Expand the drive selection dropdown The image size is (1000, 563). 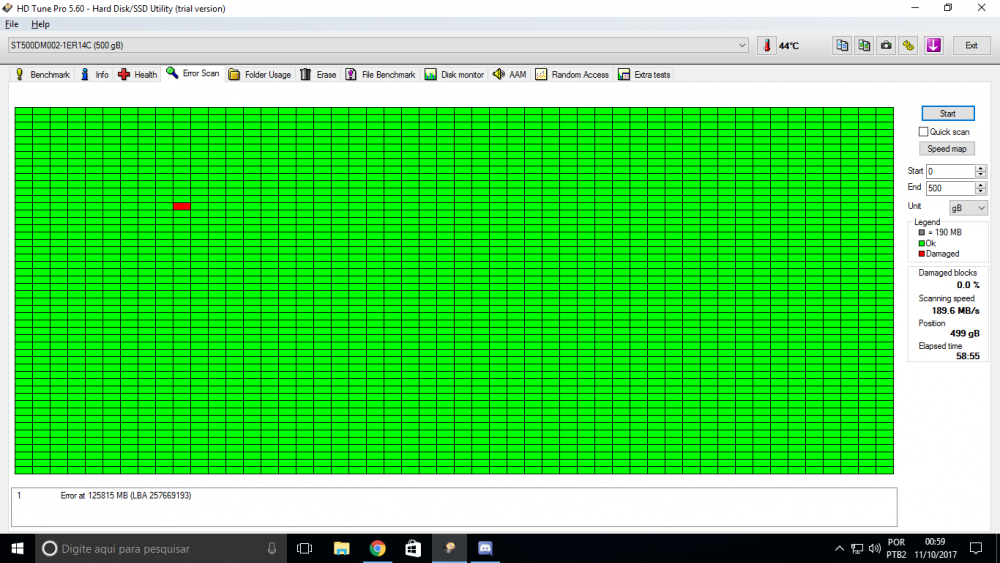coord(741,45)
